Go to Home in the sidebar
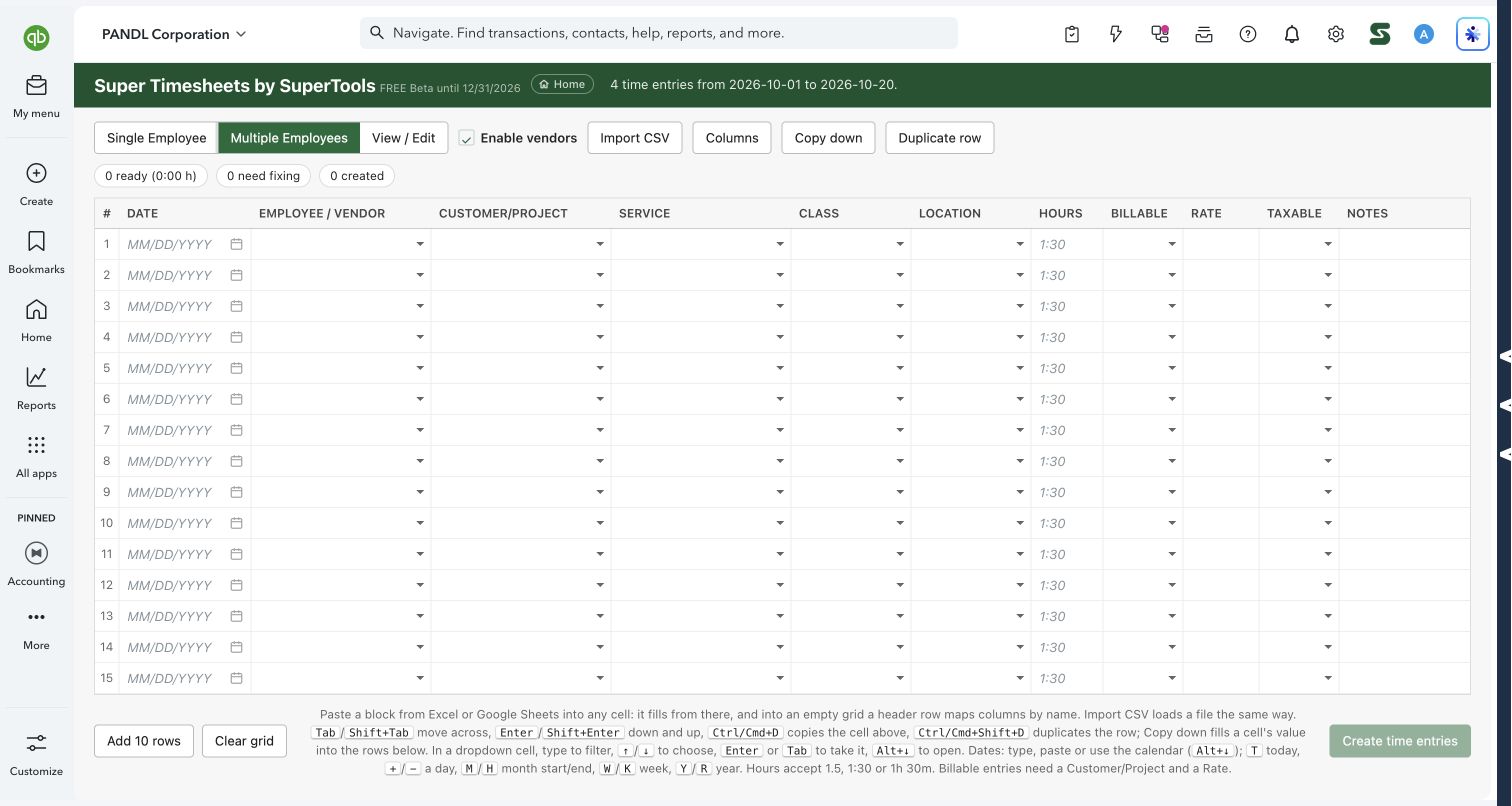This screenshot has height=806, width=1512. point(36,309)
